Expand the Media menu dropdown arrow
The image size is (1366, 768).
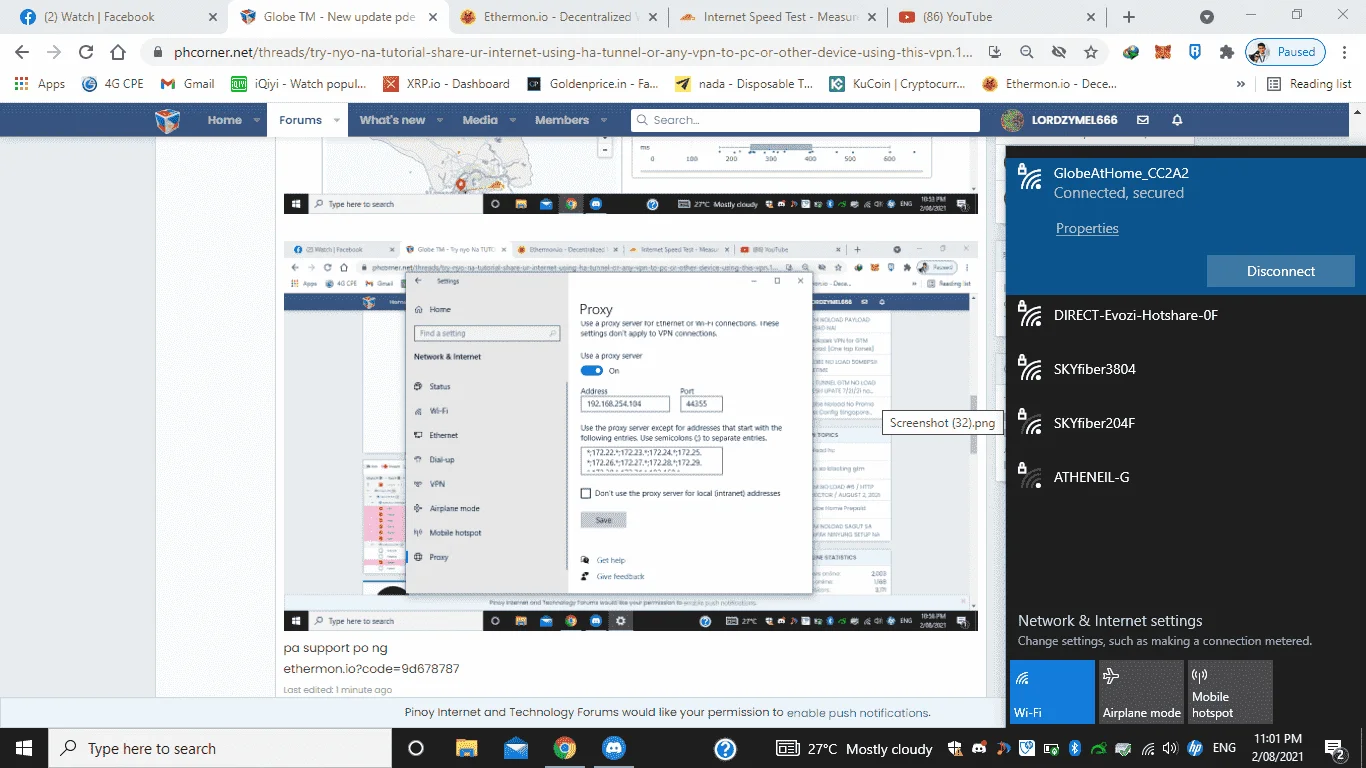coord(512,120)
